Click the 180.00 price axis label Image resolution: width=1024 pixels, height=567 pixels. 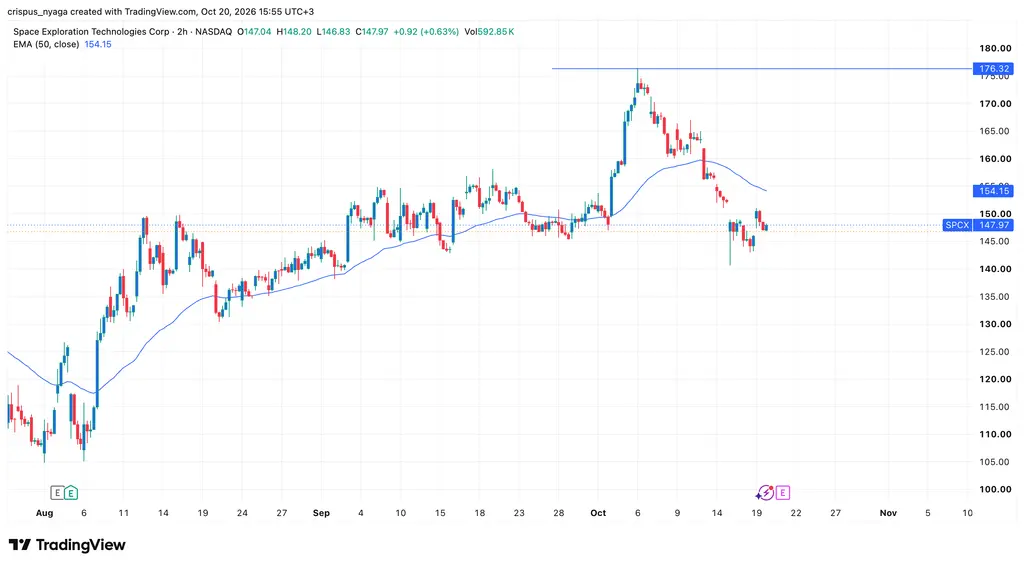[995, 48]
